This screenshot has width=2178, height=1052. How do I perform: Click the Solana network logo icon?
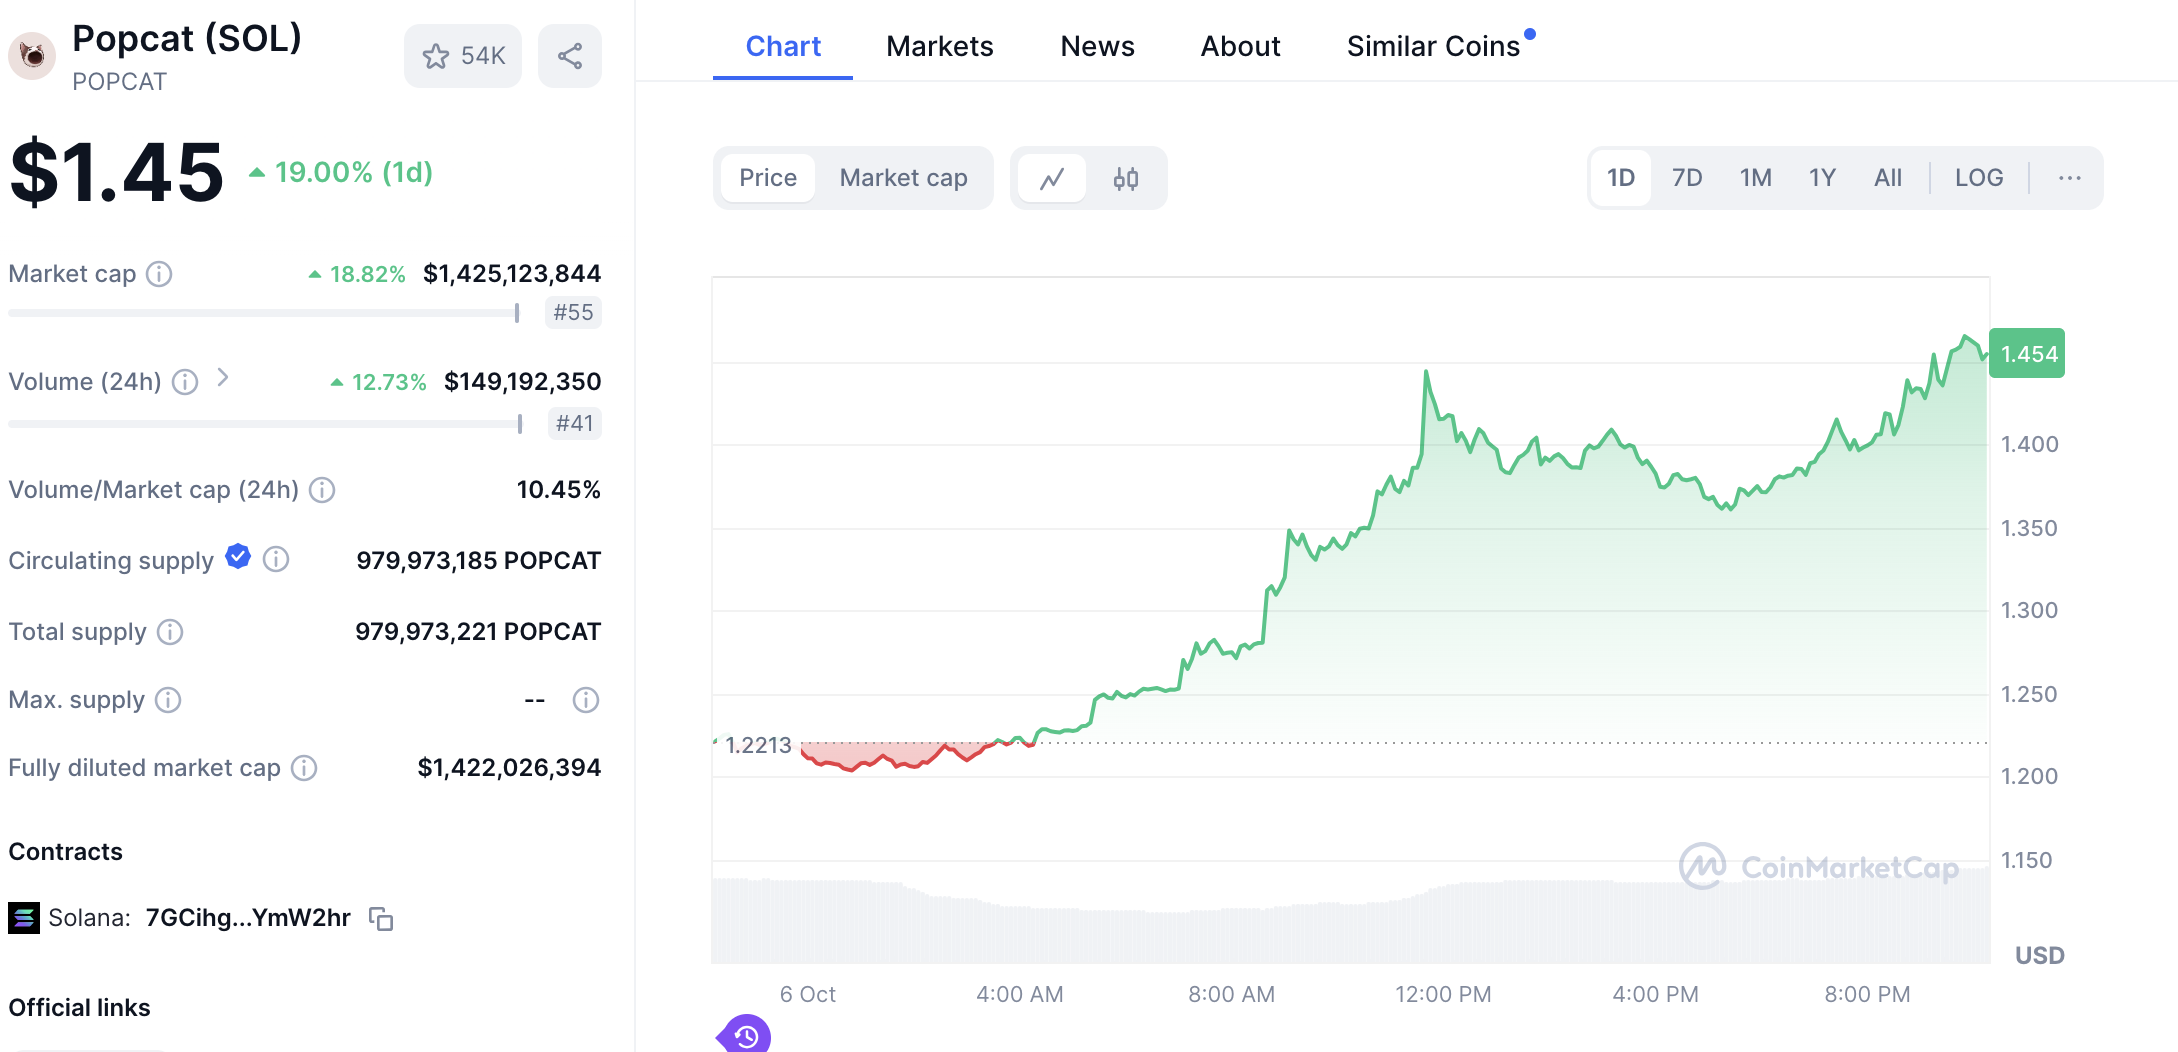[x=24, y=918]
